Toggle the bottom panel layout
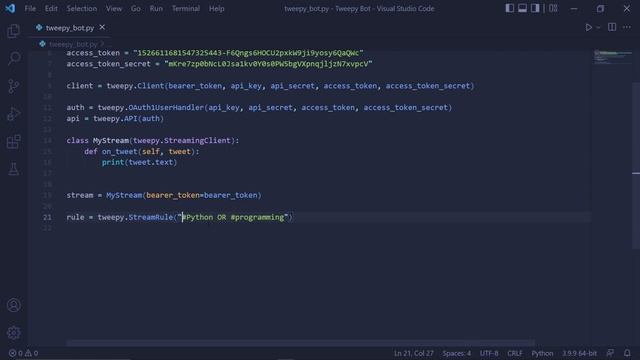 tap(522, 8)
